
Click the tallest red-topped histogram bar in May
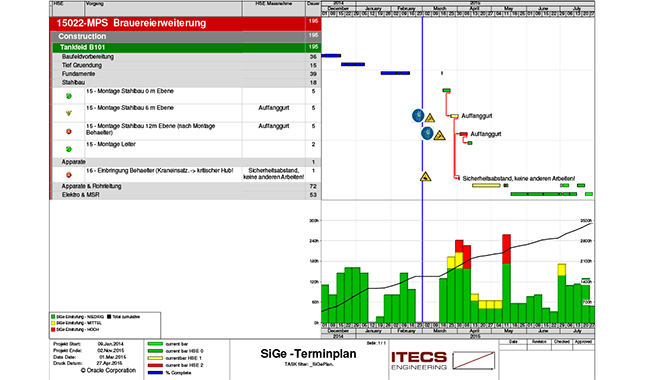click(x=506, y=279)
